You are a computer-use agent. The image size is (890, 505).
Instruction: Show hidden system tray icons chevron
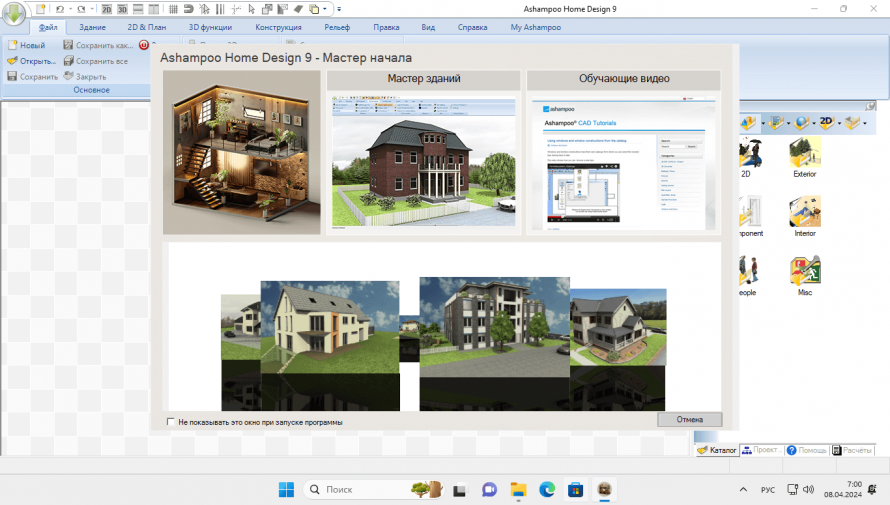pos(742,489)
